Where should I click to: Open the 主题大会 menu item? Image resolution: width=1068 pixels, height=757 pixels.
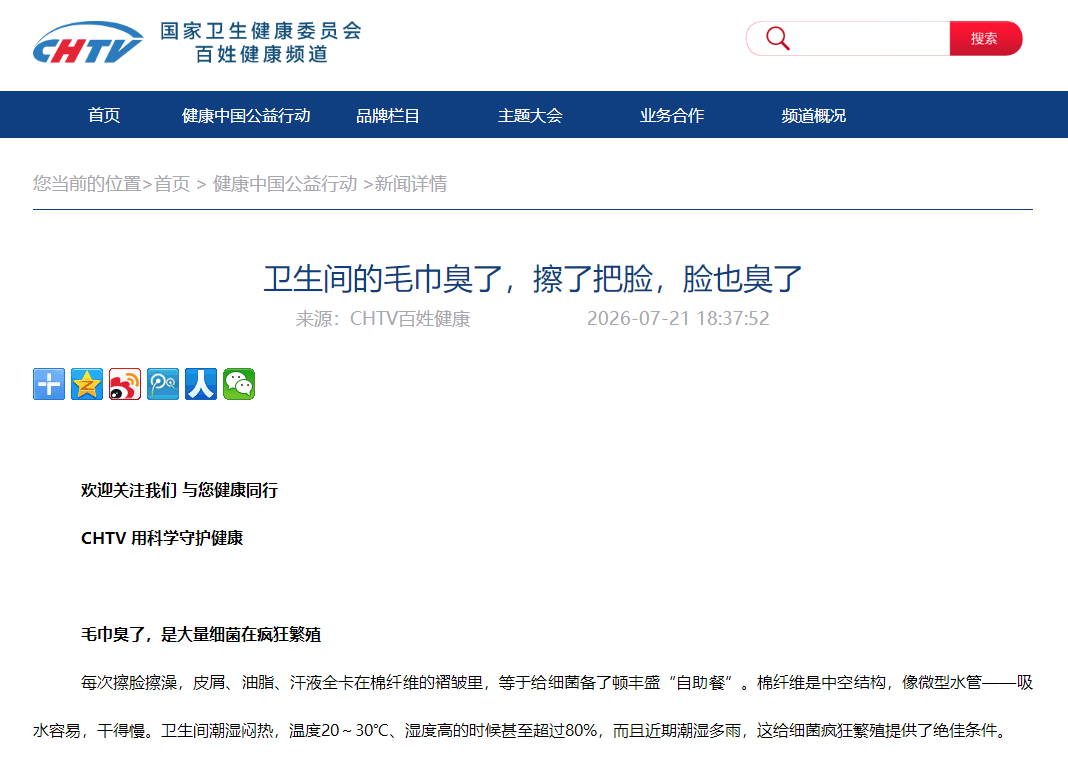coord(530,115)
